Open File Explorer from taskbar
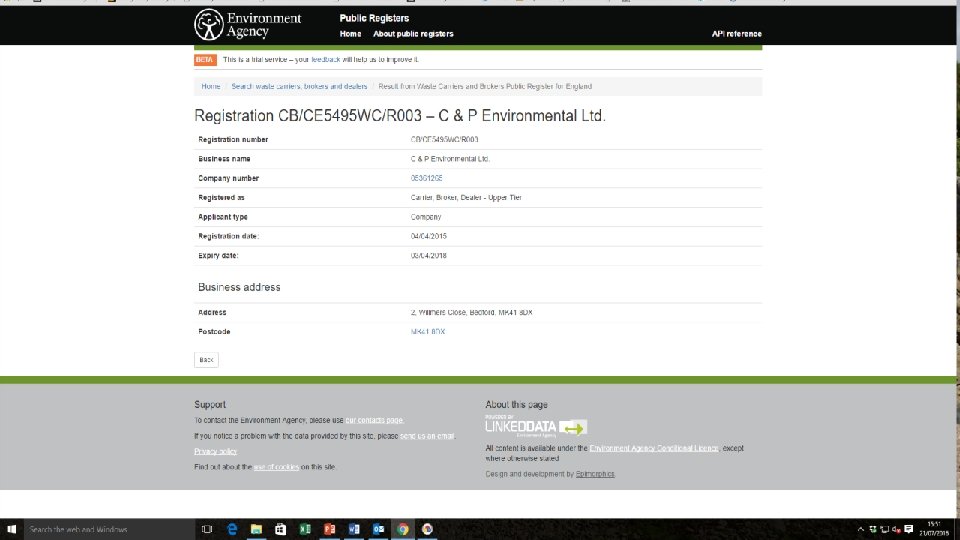The height and width of the screenshot is (540, 960). pyautogui.click(x=256, y=529)
